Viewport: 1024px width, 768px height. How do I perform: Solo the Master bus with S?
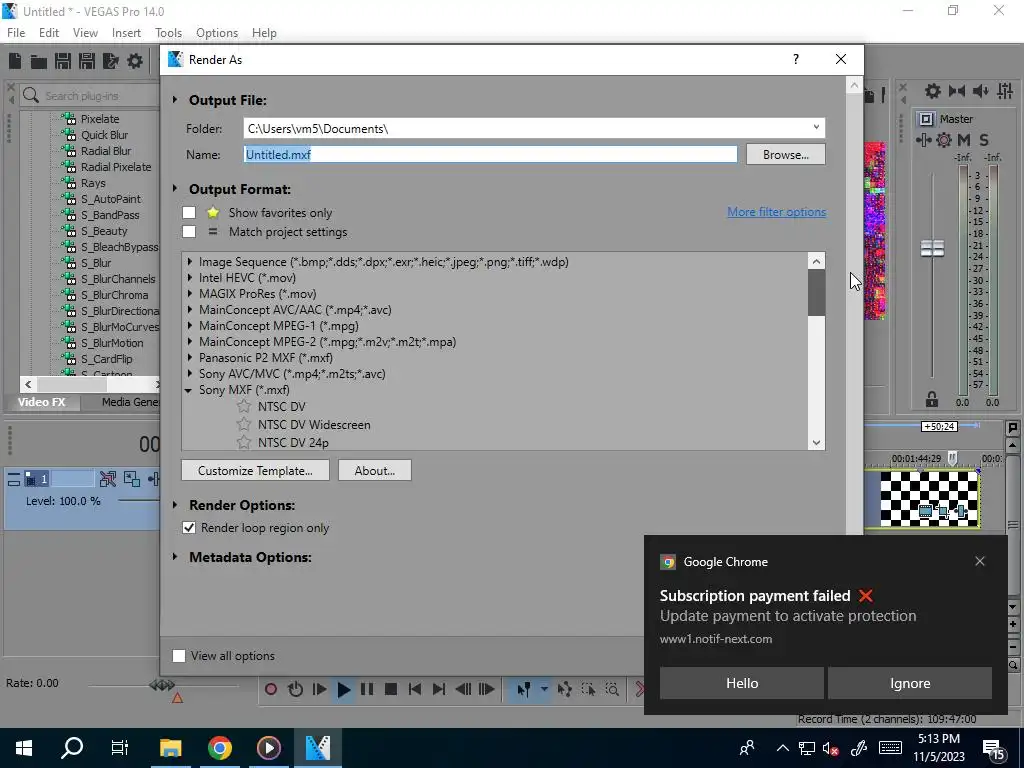[x=984, y=140]
